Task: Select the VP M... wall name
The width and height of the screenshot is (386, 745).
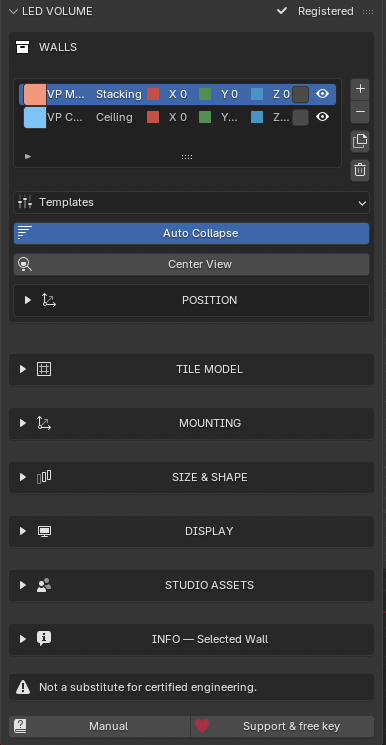Action: tap(66, 94)
